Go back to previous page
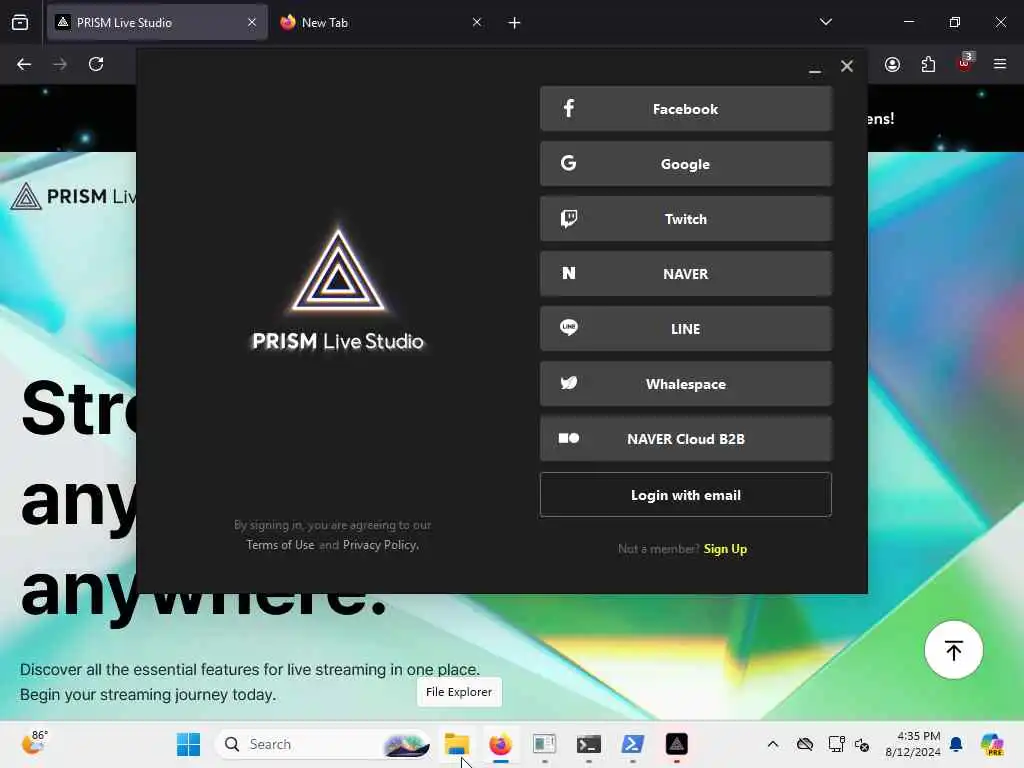This screenshot has width=1024, height=768. 24,64
